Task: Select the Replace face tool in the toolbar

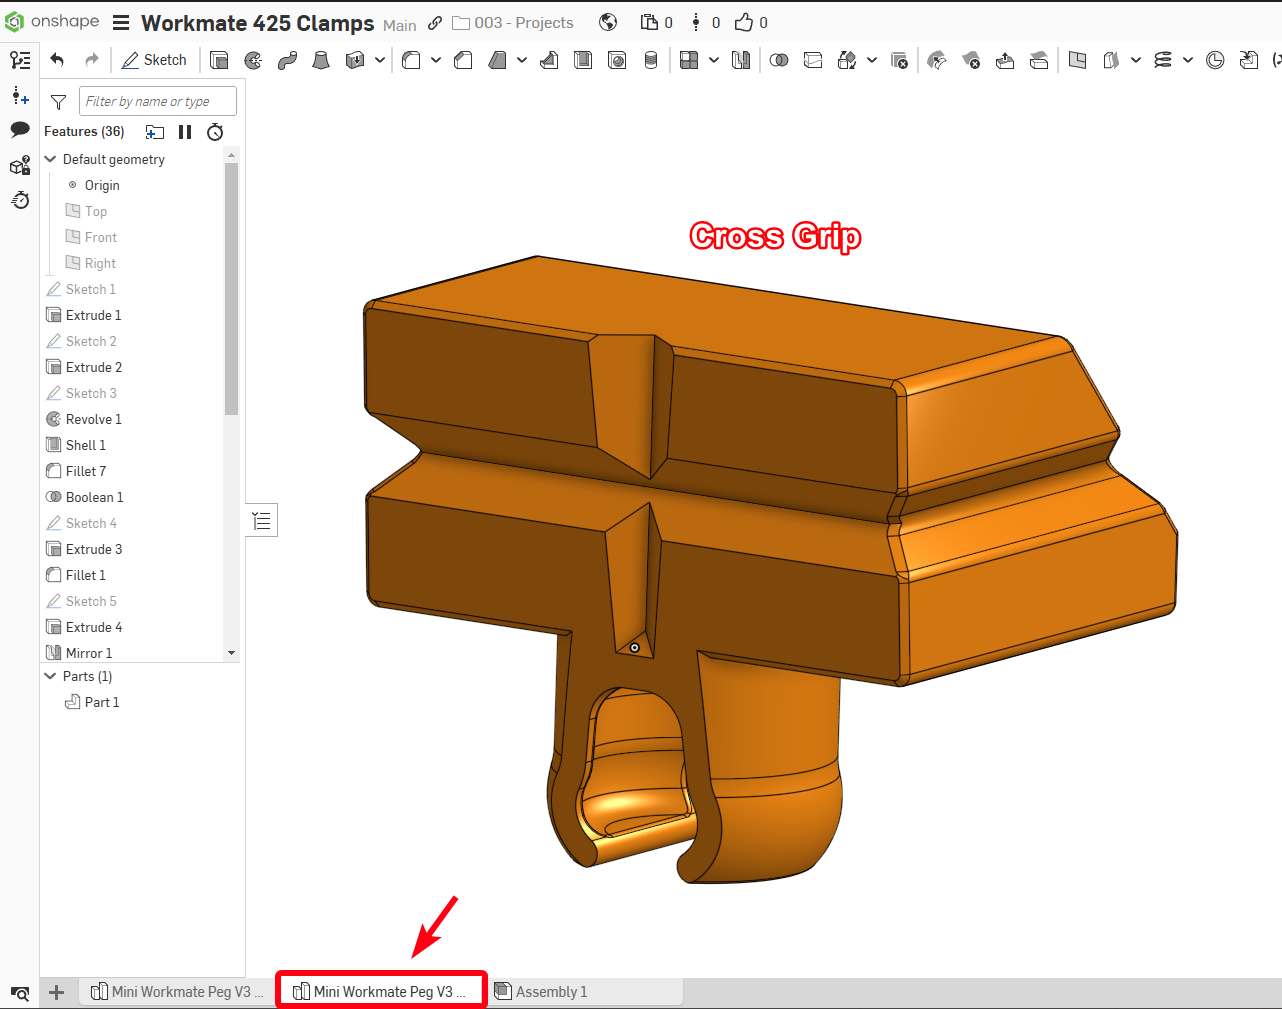Action: [1039, 60]
